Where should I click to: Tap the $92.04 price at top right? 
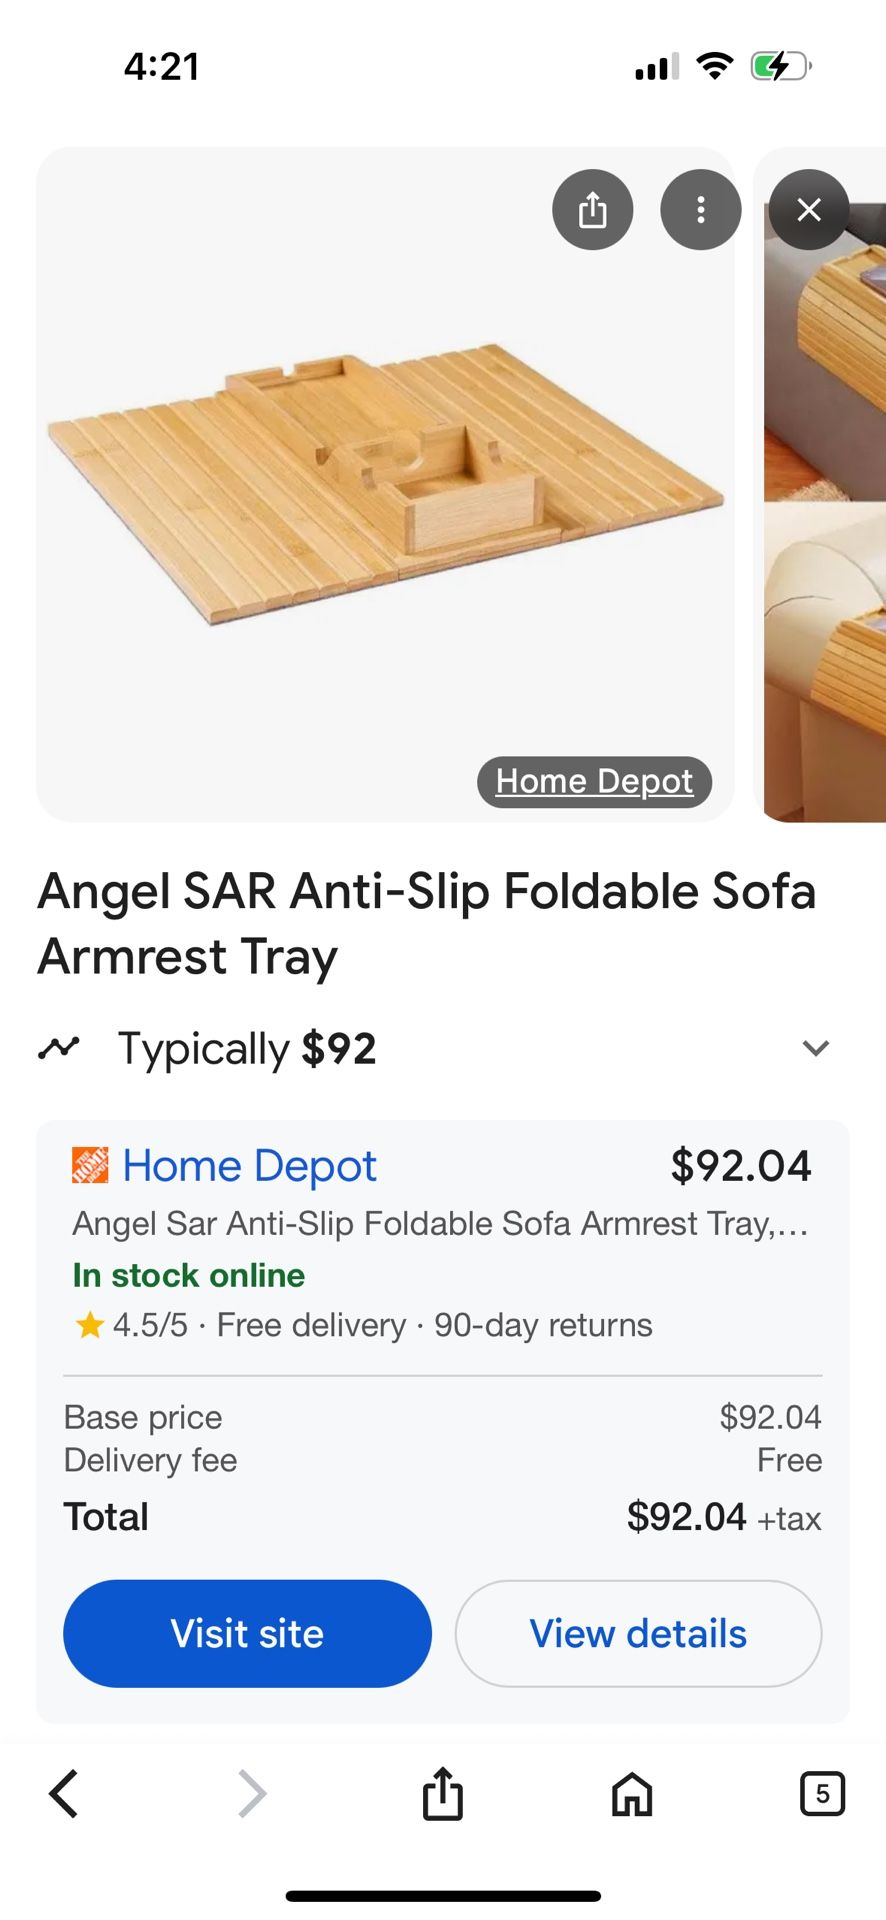[740, 1166]
